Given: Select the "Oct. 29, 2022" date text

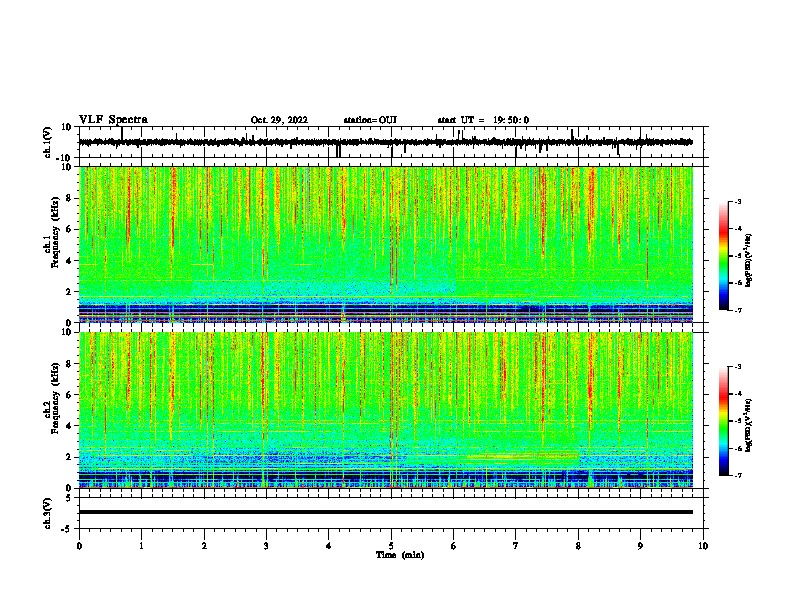Looking at the screenshot, I should coord(279,120).
